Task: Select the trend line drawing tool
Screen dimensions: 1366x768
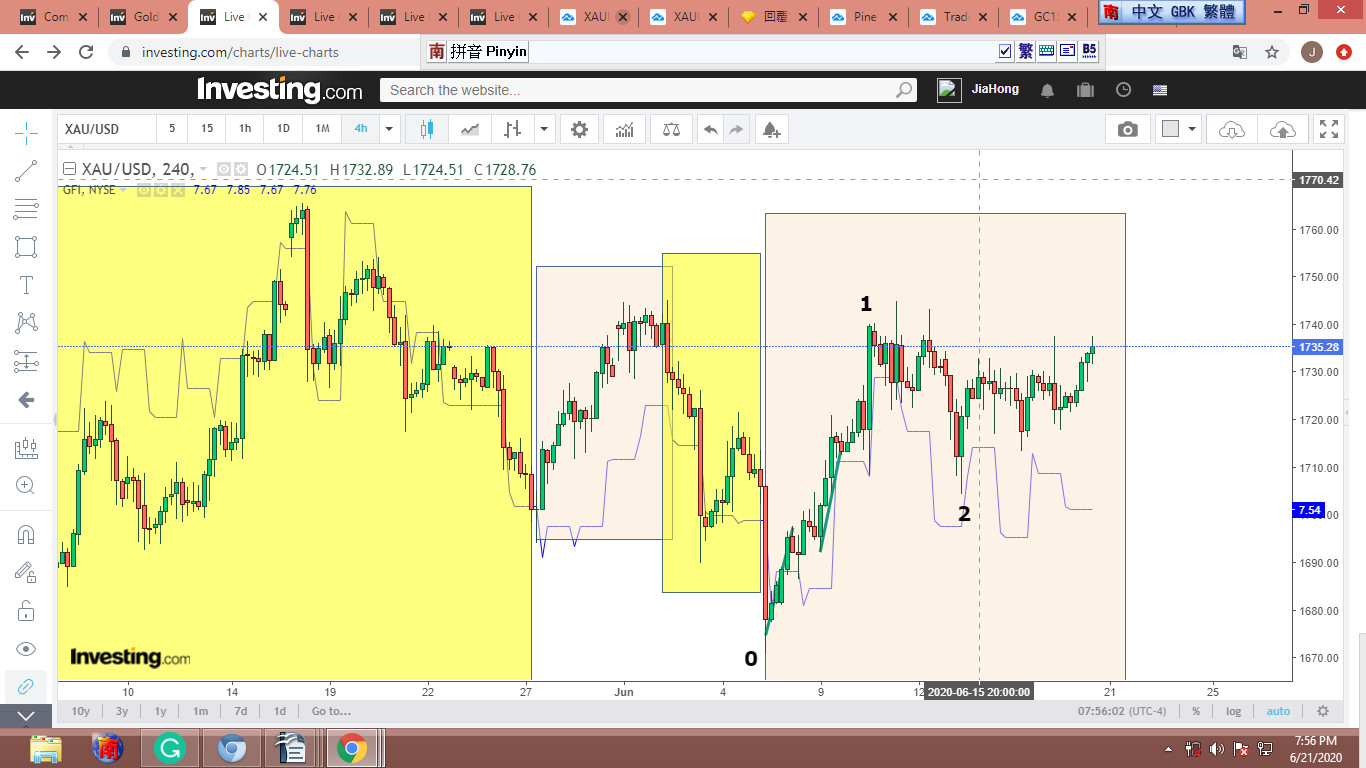Action: tap(26, 171)
